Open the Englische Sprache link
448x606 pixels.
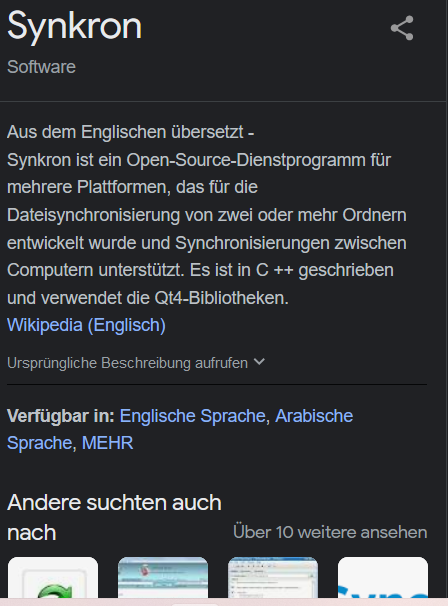192,416
